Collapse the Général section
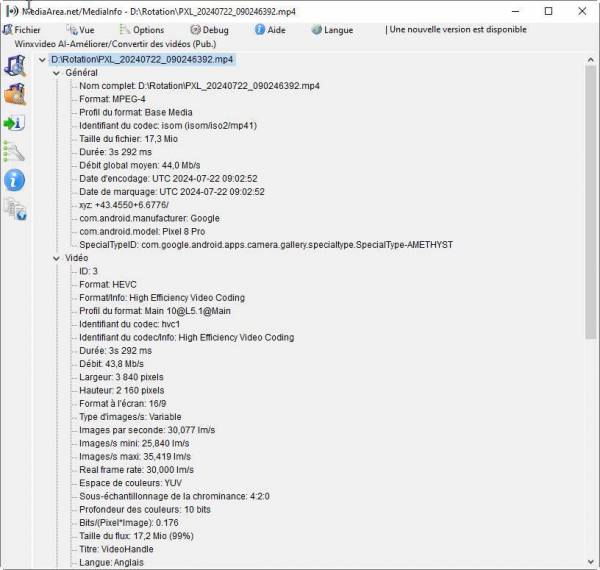The width and height of the screenshot is (600, 570). coord(55,73)
